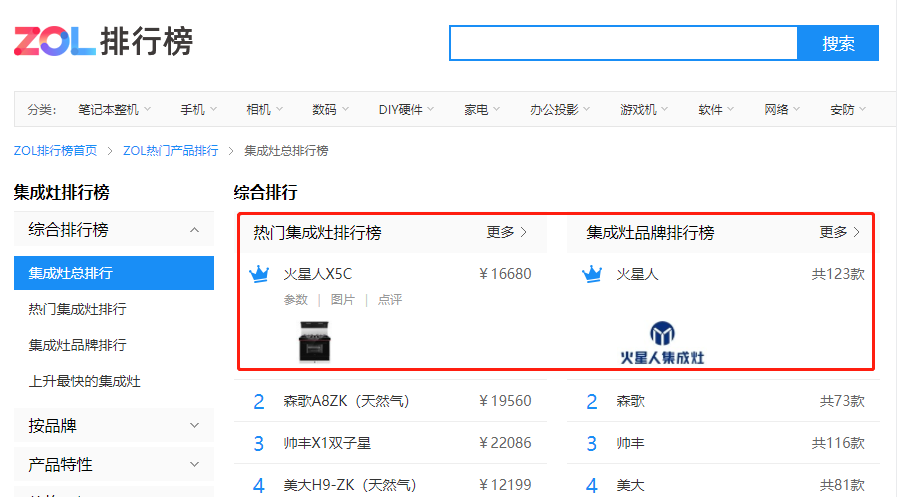Click 更多 in 集成灶品牌排行榜 header
The image size is (897, 497).
(839, 232)
